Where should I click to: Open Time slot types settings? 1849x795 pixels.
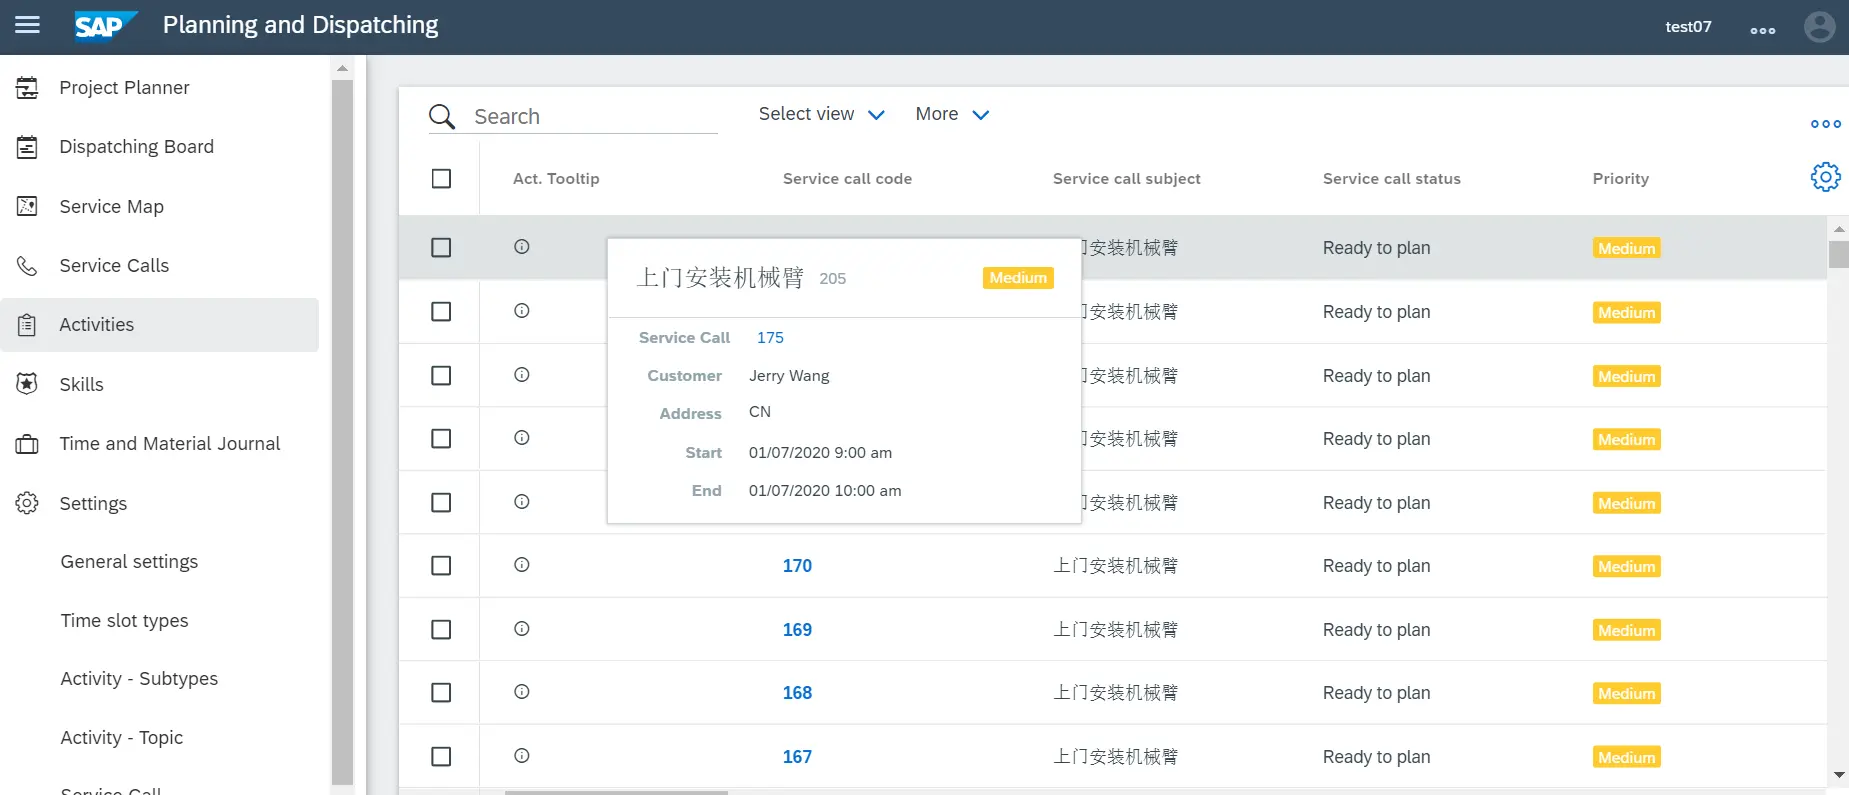click(x=124, y=621)
